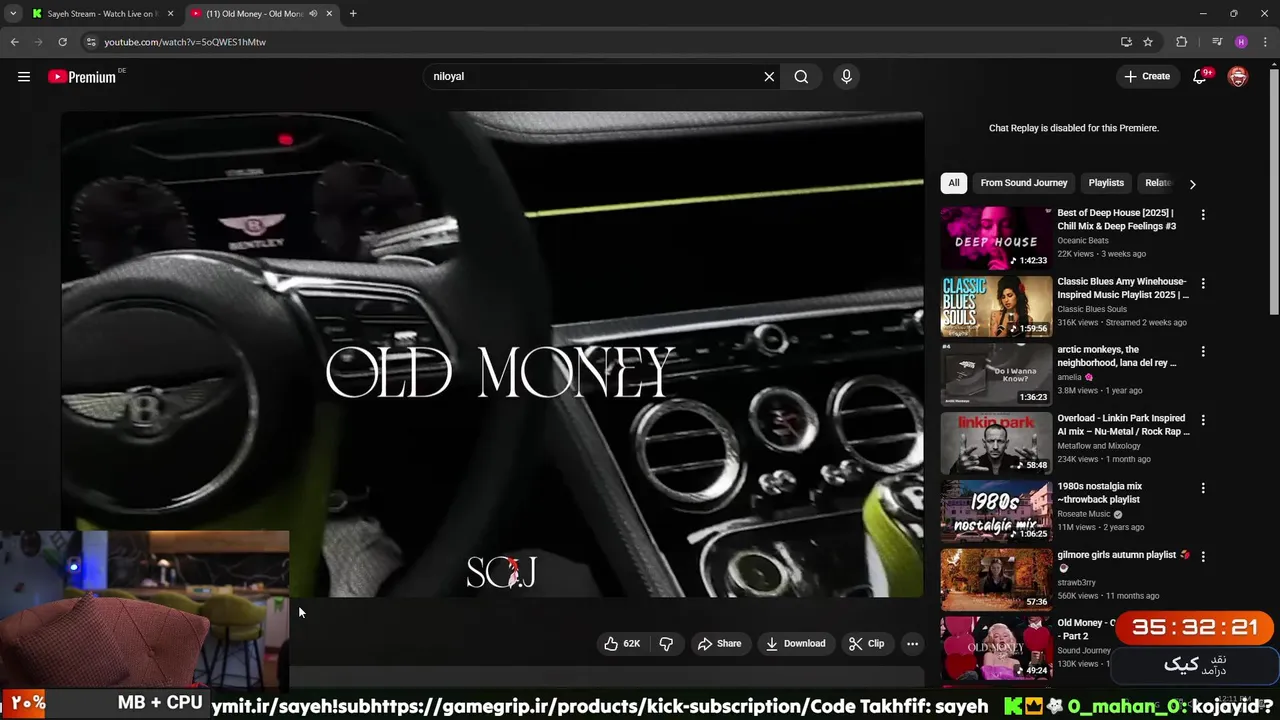Reload the YouTube page

pos(62,42)
